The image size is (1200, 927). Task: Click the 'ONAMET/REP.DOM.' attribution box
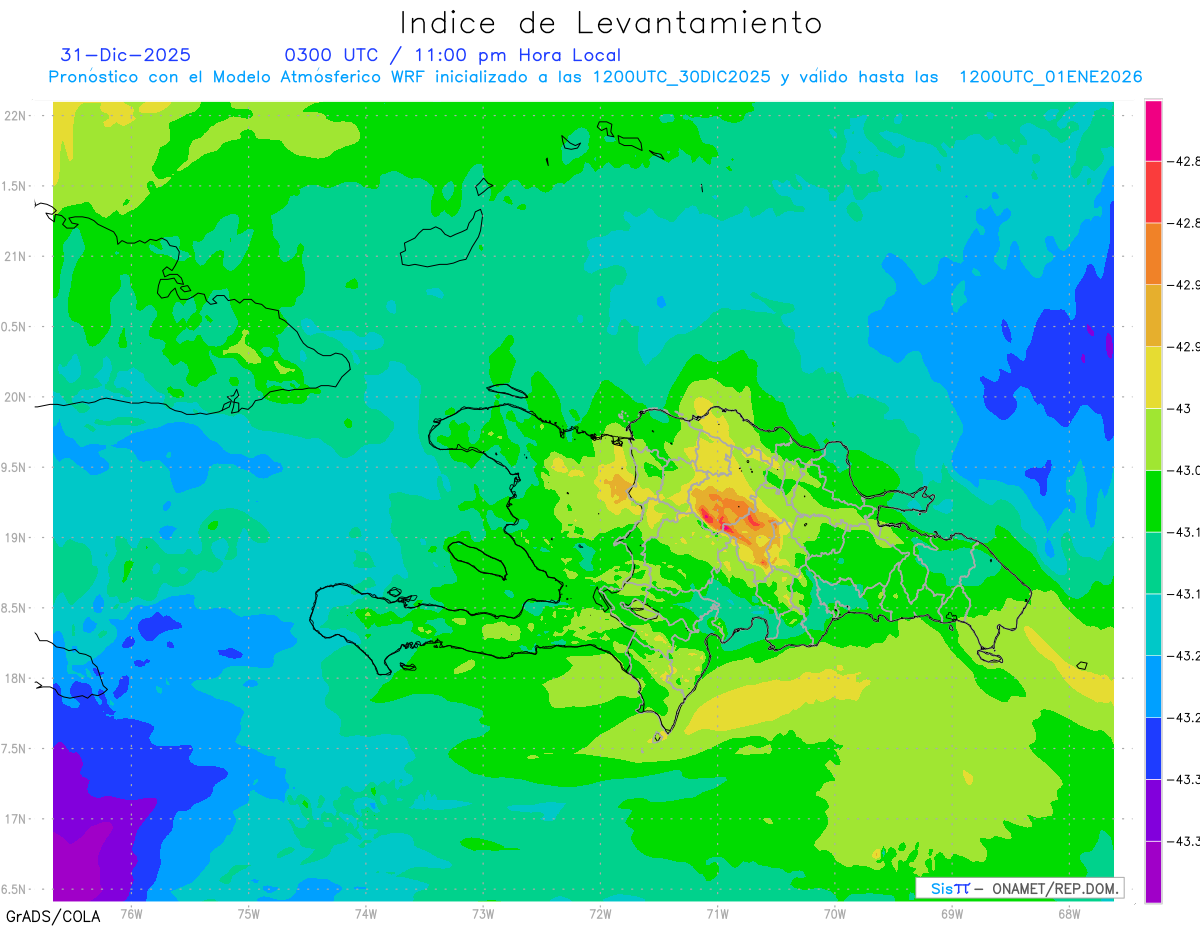tap(1020, 888)
